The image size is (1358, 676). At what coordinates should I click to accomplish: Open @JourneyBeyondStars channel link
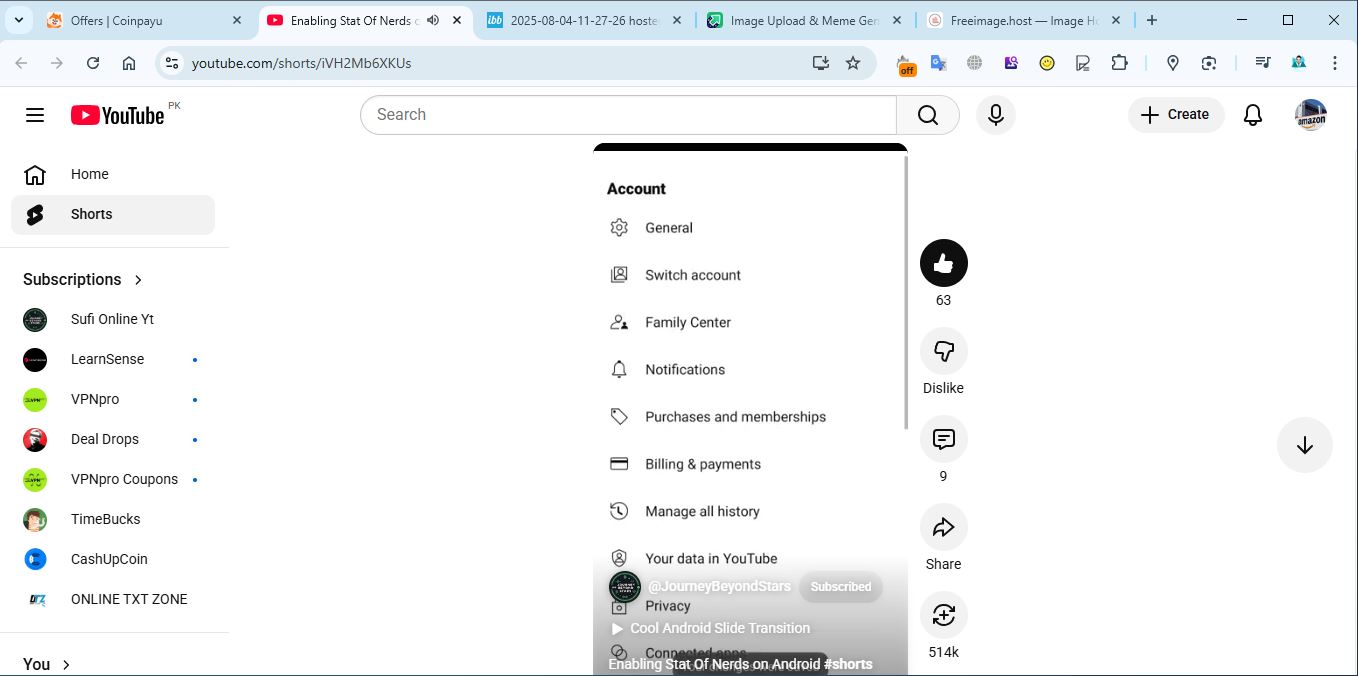tap(719, 587)
